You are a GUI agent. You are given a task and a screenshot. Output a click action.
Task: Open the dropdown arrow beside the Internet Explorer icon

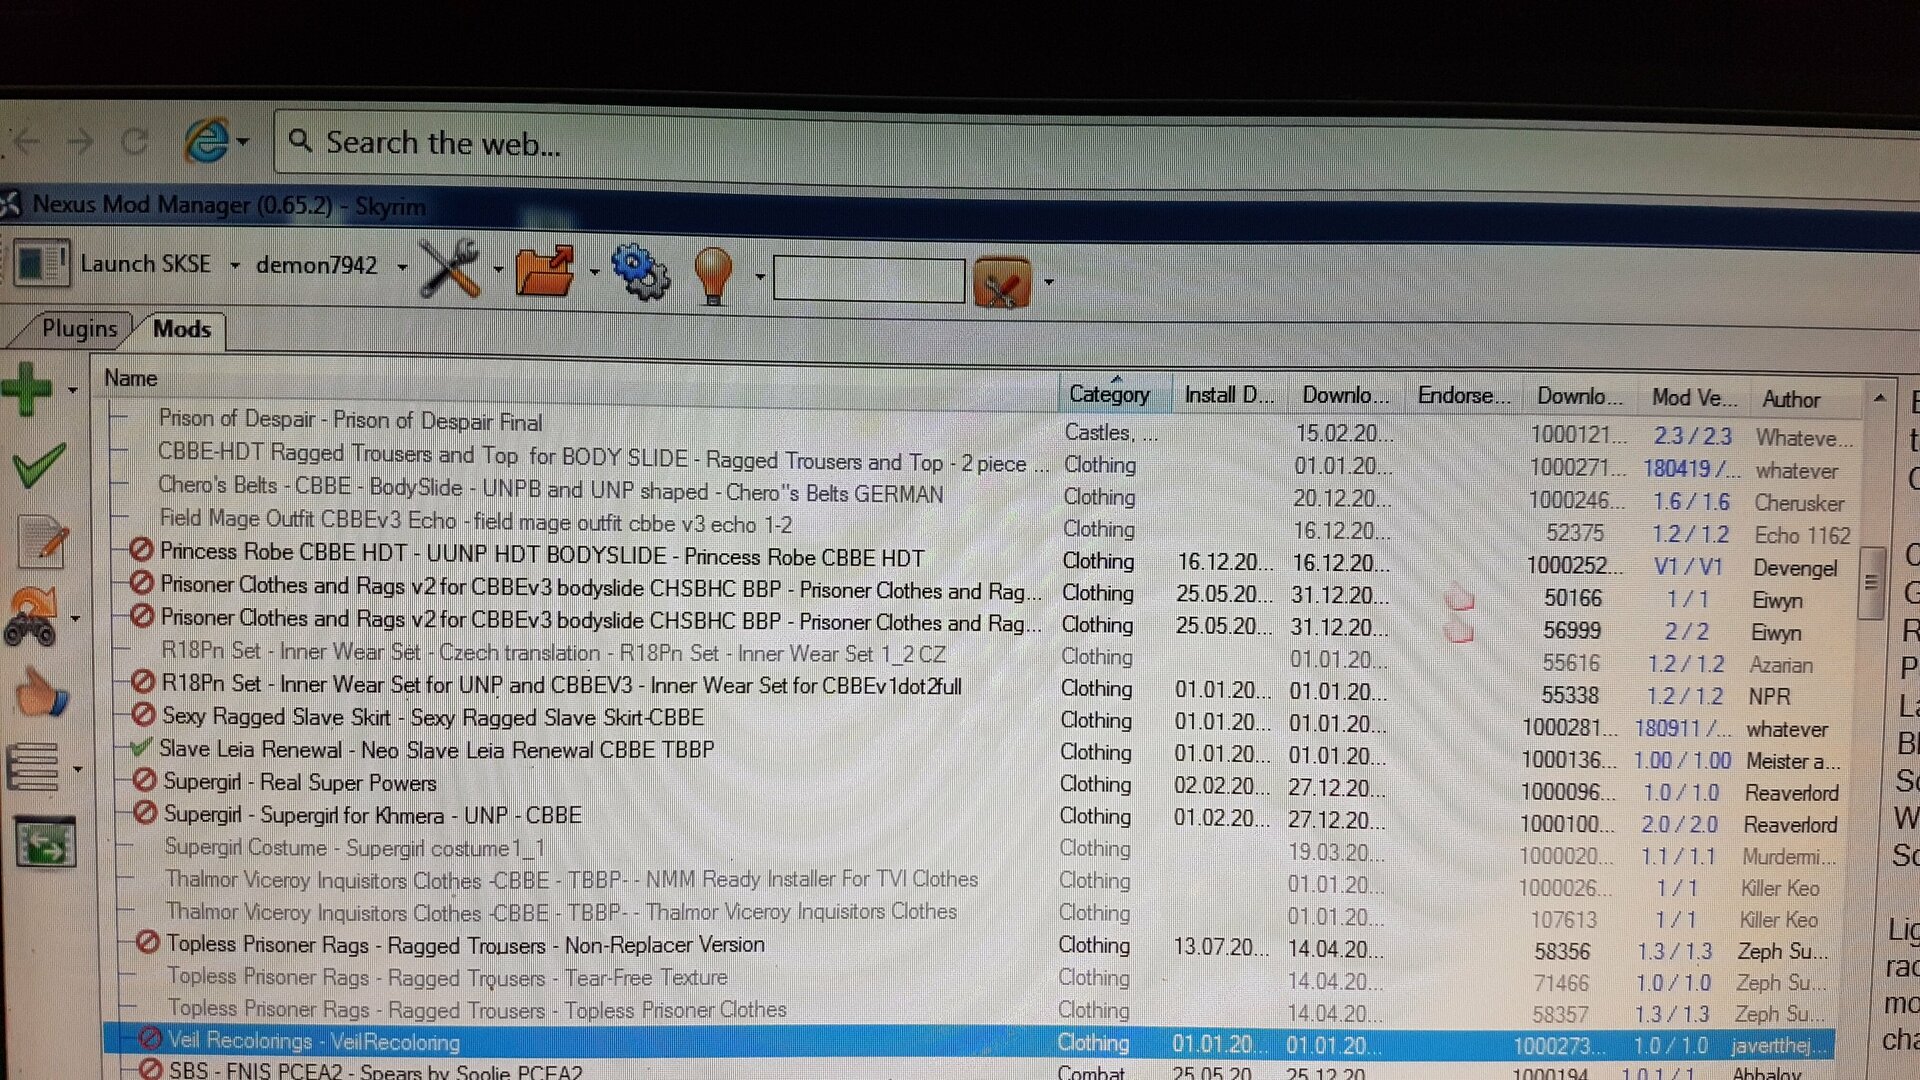click(x=243, y=142)
